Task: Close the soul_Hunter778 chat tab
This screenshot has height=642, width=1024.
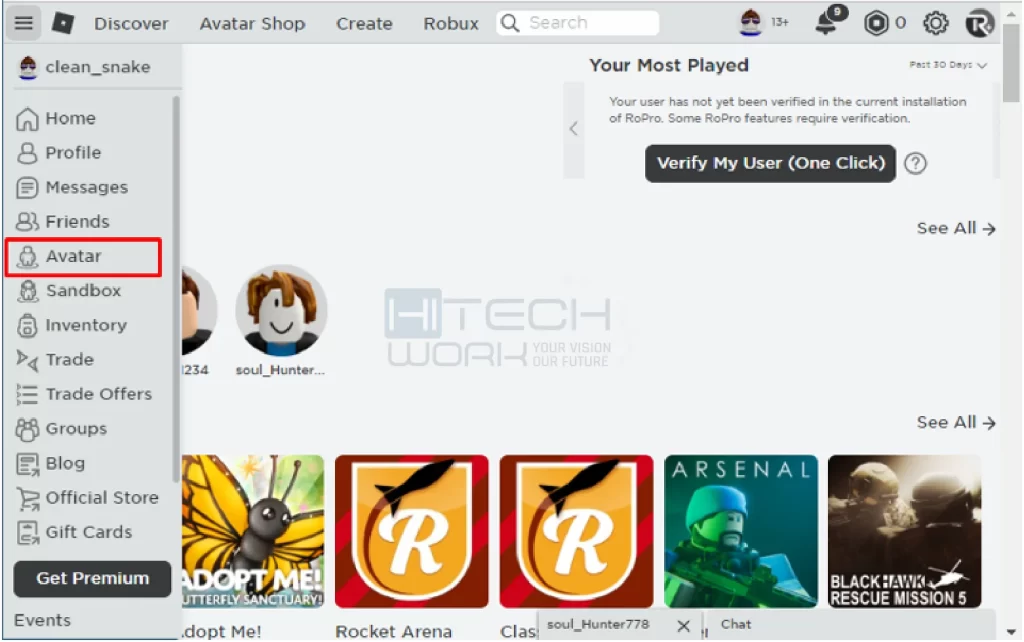Action: (x=683, y=626)
